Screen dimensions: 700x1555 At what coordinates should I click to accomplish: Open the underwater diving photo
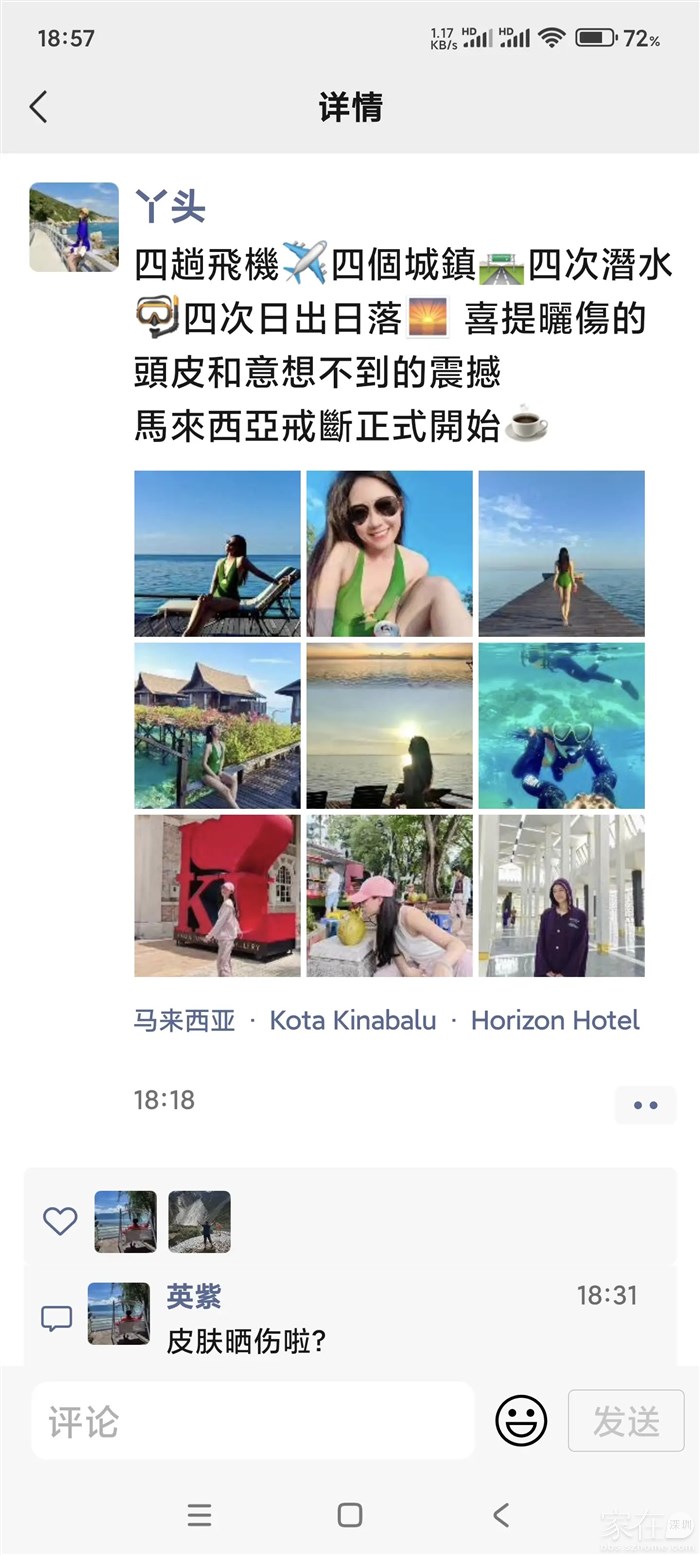pos(561,726)
